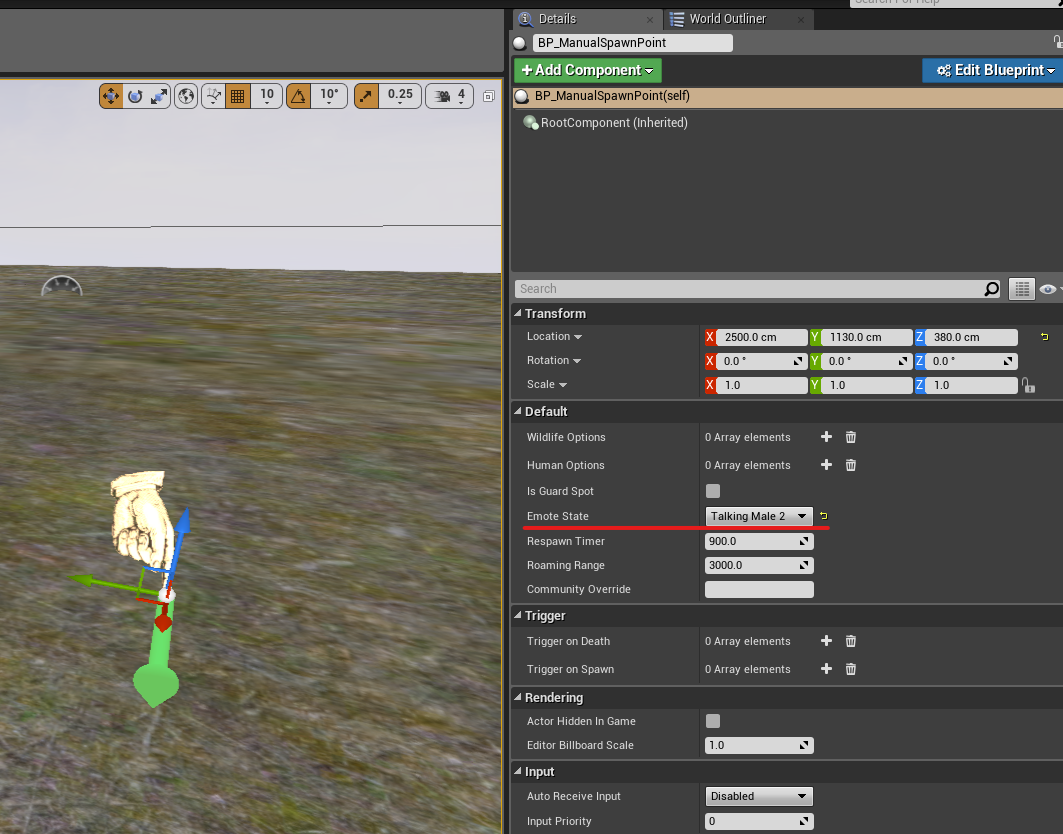Add element to Wildlife Options array

pyautogui.click(x=826, y=437)
